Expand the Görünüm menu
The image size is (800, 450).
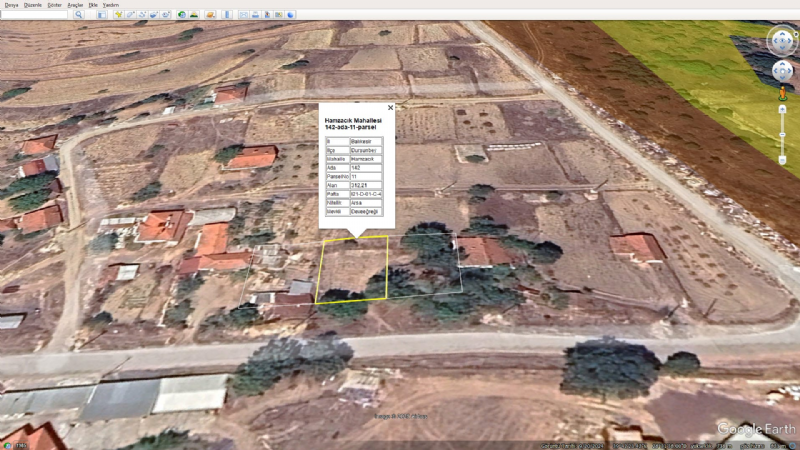[x=54, y=5]
